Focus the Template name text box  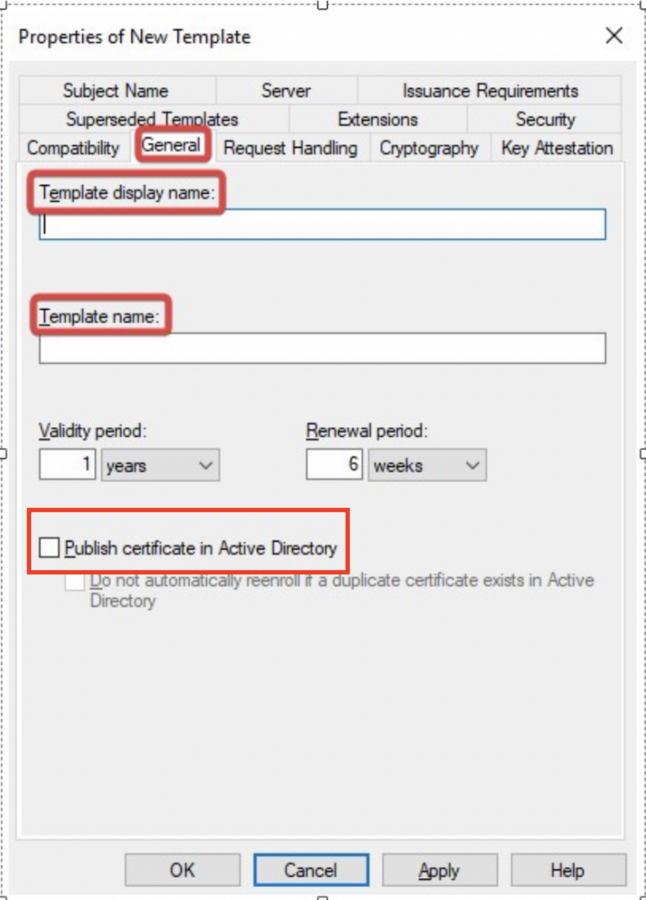(322, 348)
